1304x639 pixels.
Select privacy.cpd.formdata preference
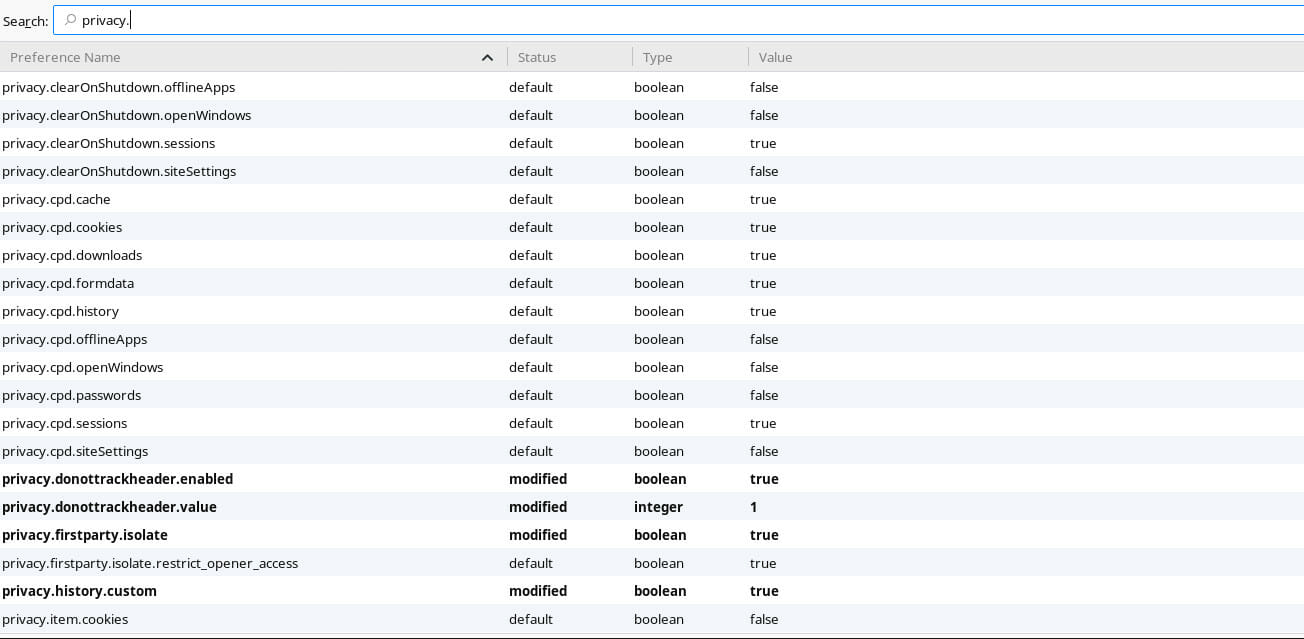(x=68, y=283)
